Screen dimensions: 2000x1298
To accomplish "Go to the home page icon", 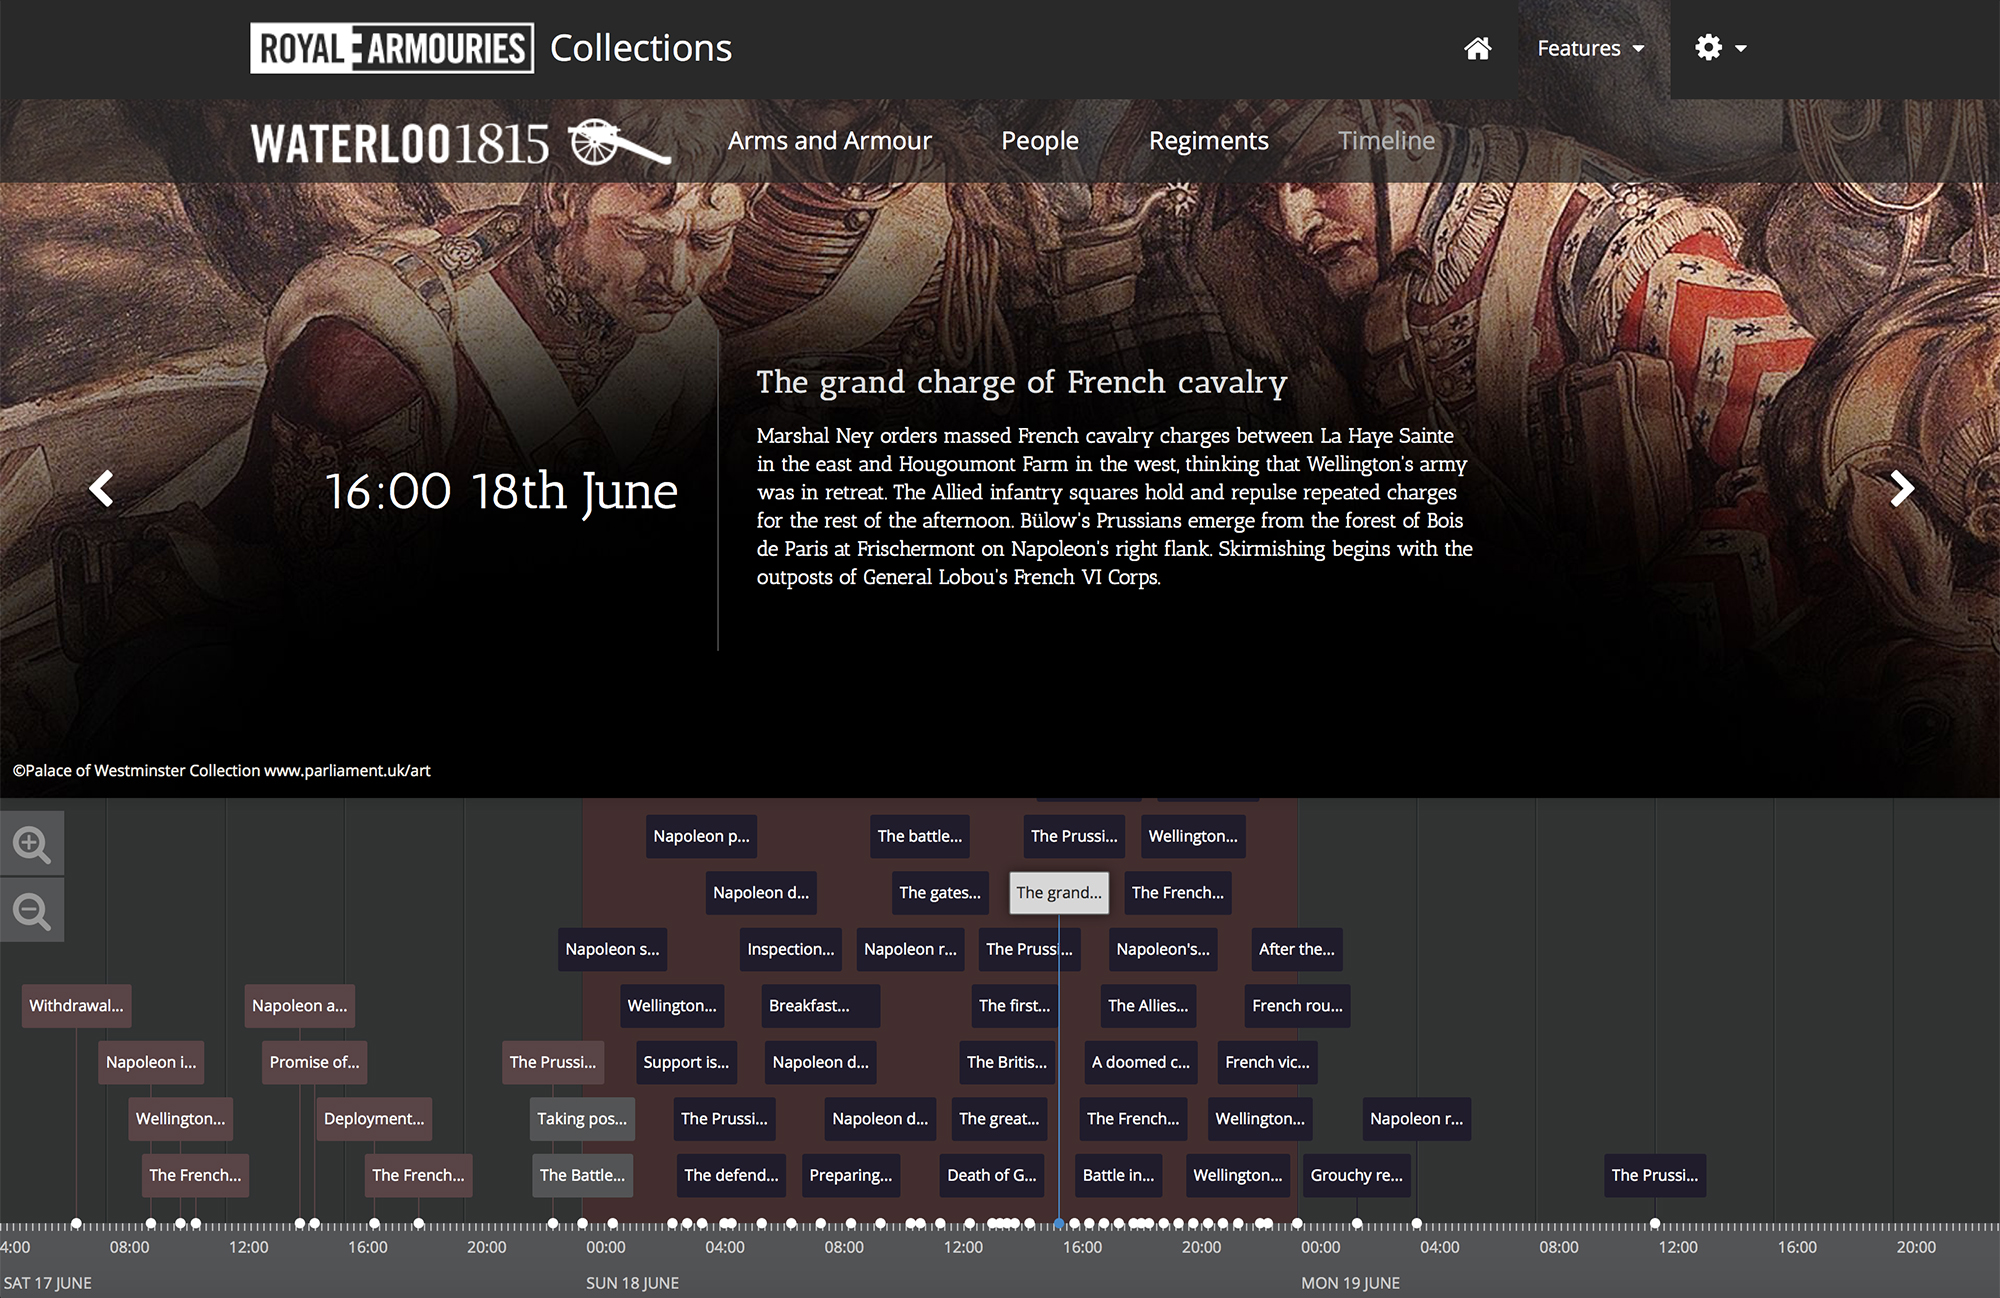I will click(x=1478, y=48).
